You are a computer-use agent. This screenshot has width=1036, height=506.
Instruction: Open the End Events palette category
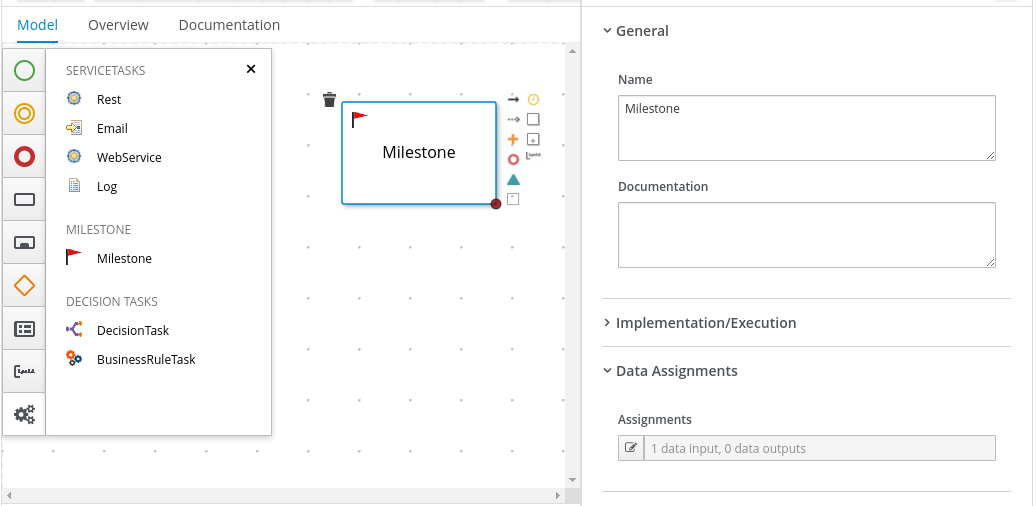coord(24,156)
